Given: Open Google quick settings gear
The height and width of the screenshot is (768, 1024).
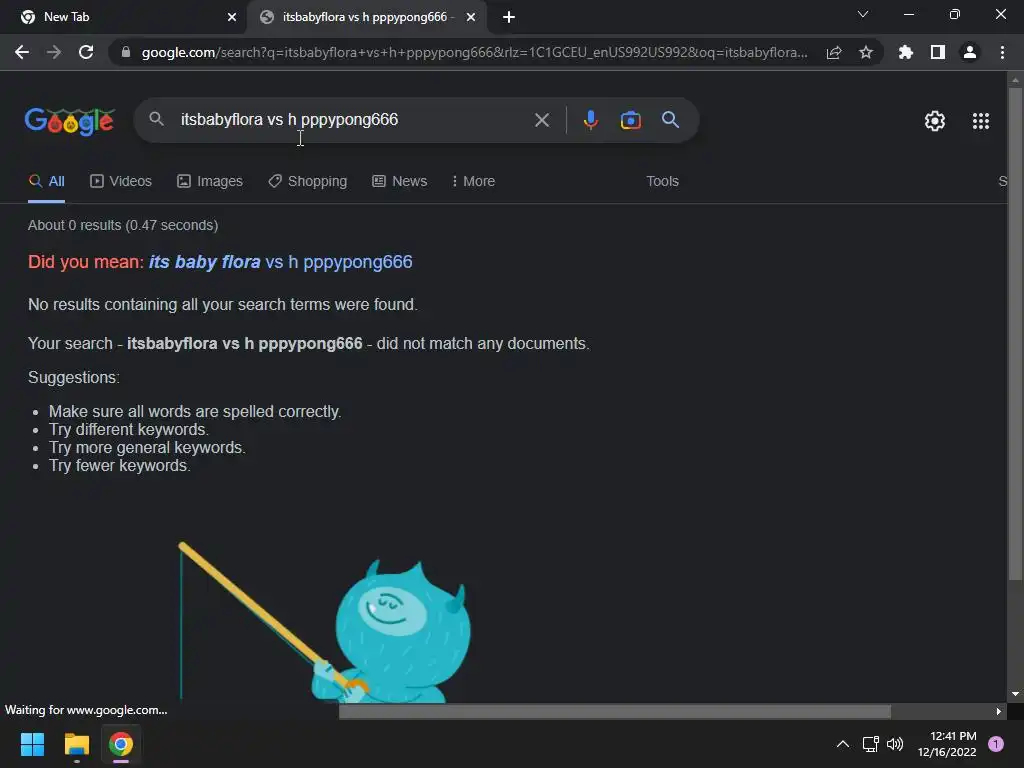Looking at the screenshot, I should 935,121.
